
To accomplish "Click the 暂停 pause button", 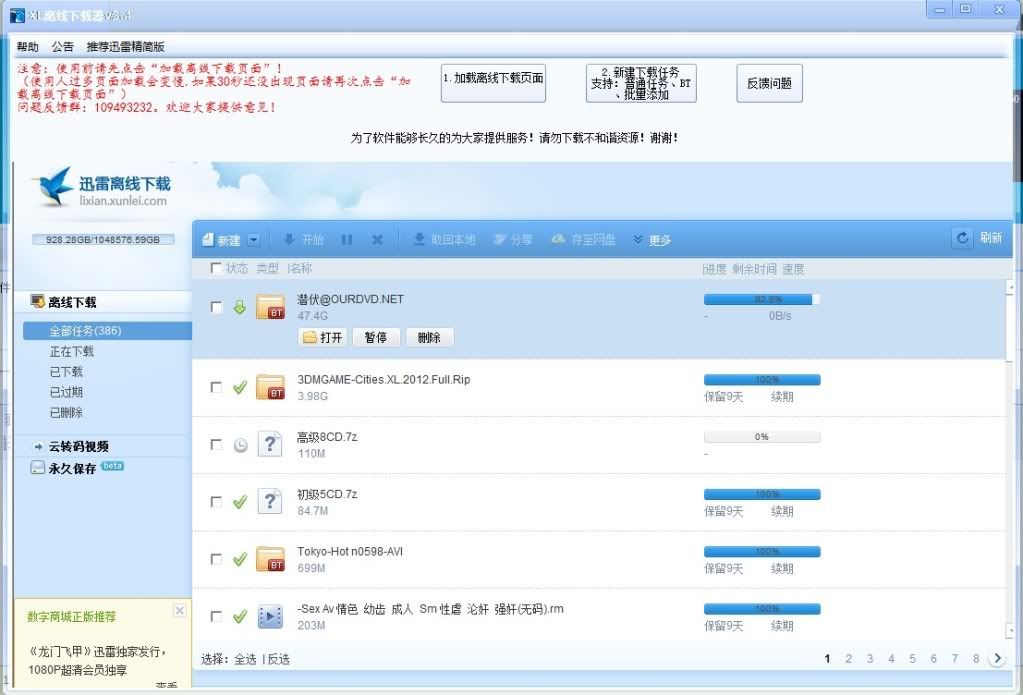I will click(376, 337).
